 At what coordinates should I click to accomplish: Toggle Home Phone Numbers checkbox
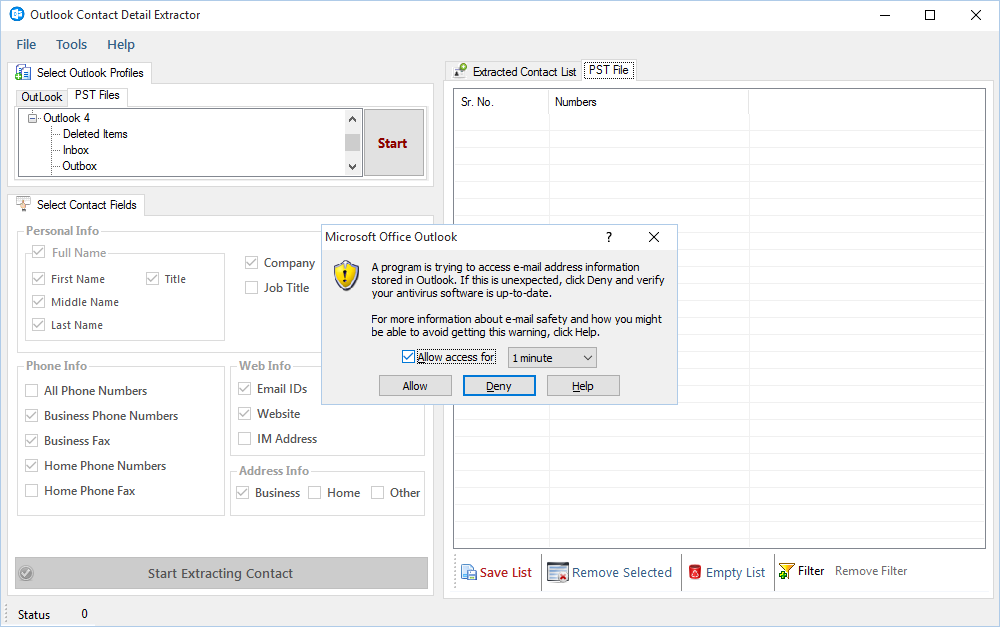31,466
